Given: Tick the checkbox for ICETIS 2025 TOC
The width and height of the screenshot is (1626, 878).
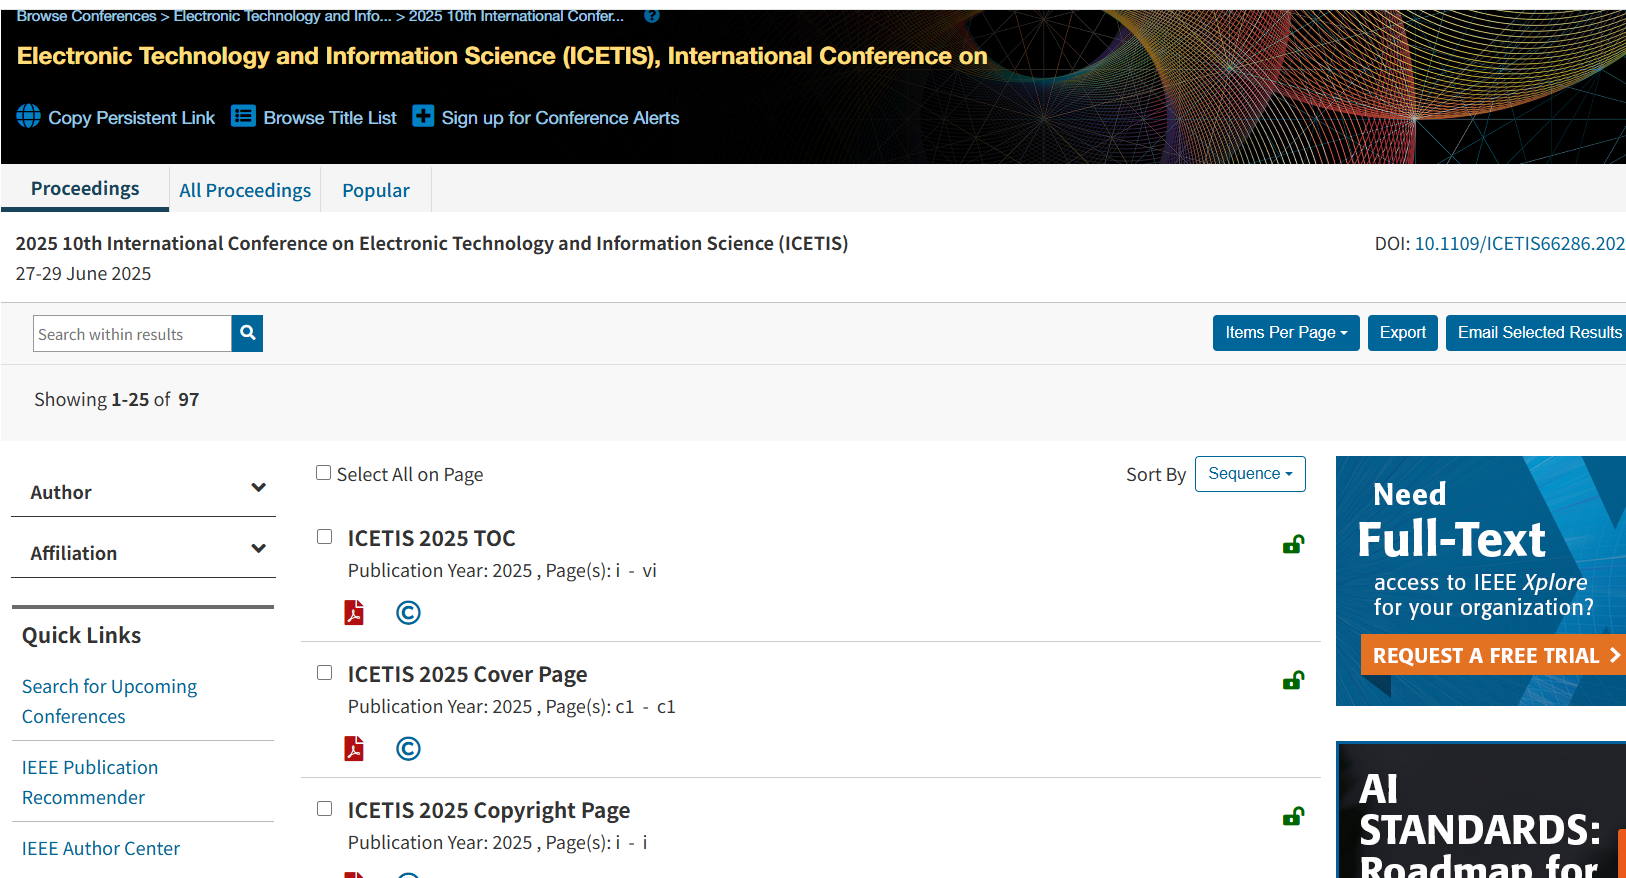Looking at the screenshot, I should pyautogui.click(x=324, y=537).
